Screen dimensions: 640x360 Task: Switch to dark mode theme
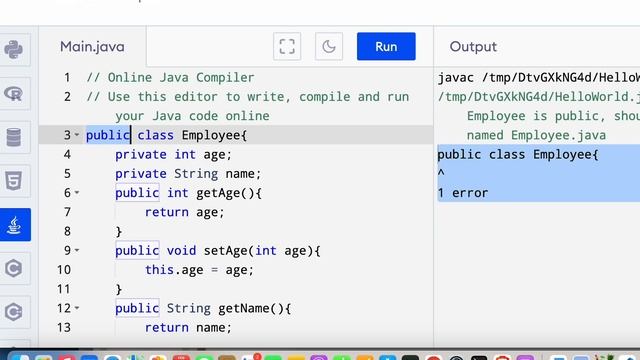(x=329, y=47)
